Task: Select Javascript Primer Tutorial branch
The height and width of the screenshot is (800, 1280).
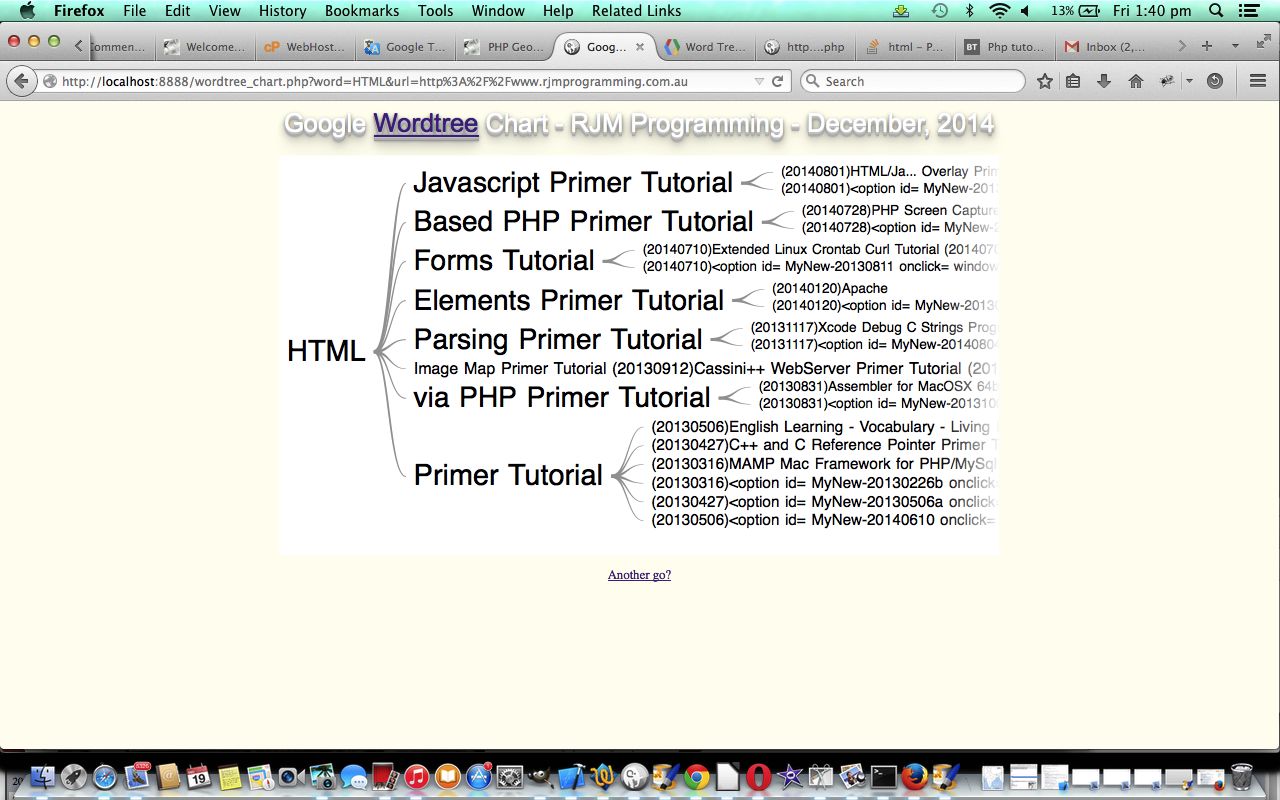Action: point(573,182)
